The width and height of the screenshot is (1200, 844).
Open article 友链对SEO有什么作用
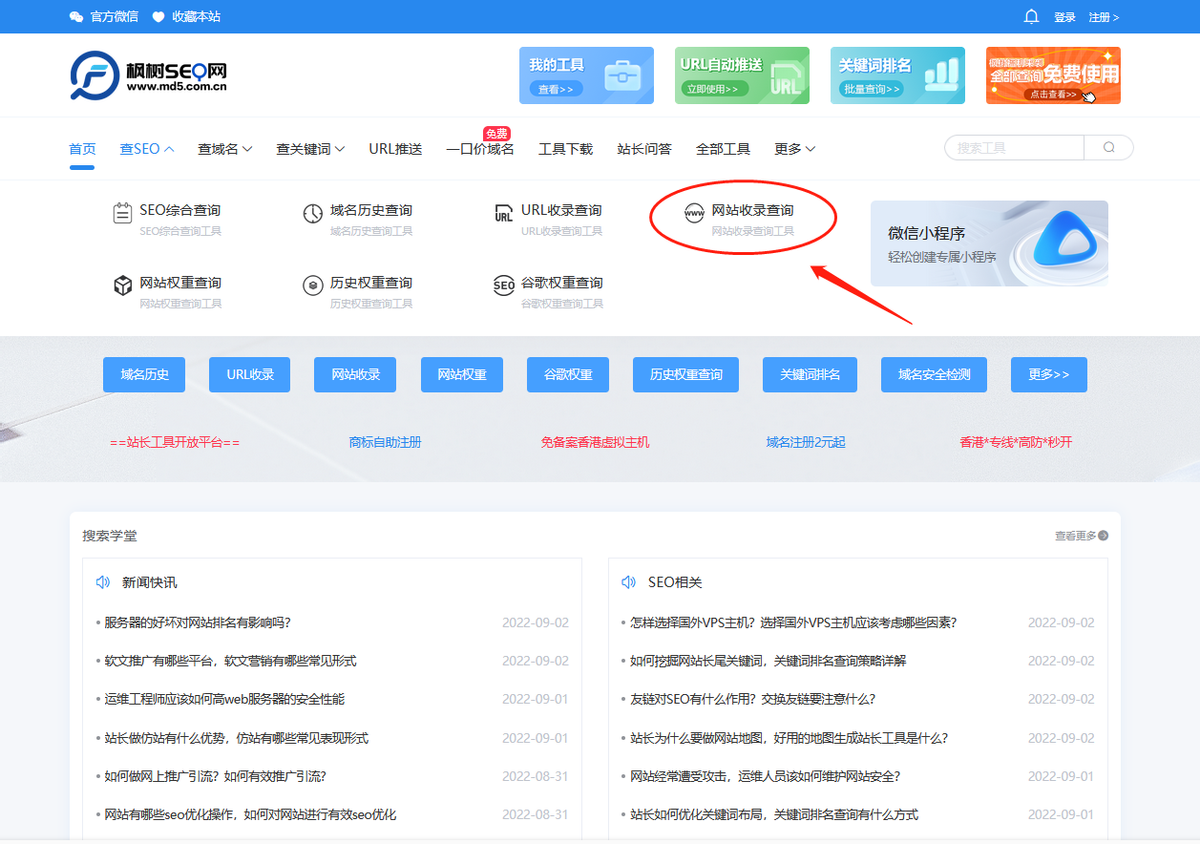tap(753, 699)
